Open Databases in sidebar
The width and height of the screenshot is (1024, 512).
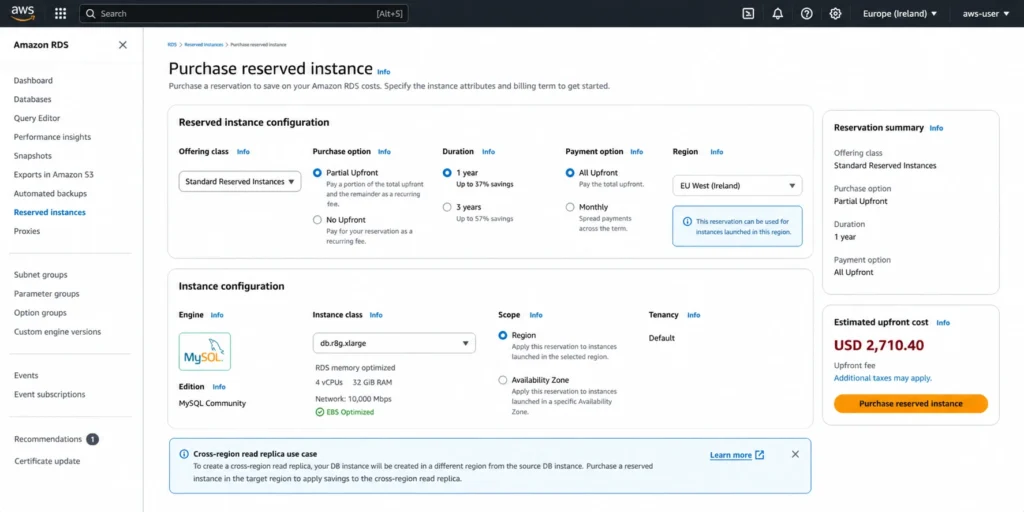[33, 99]
